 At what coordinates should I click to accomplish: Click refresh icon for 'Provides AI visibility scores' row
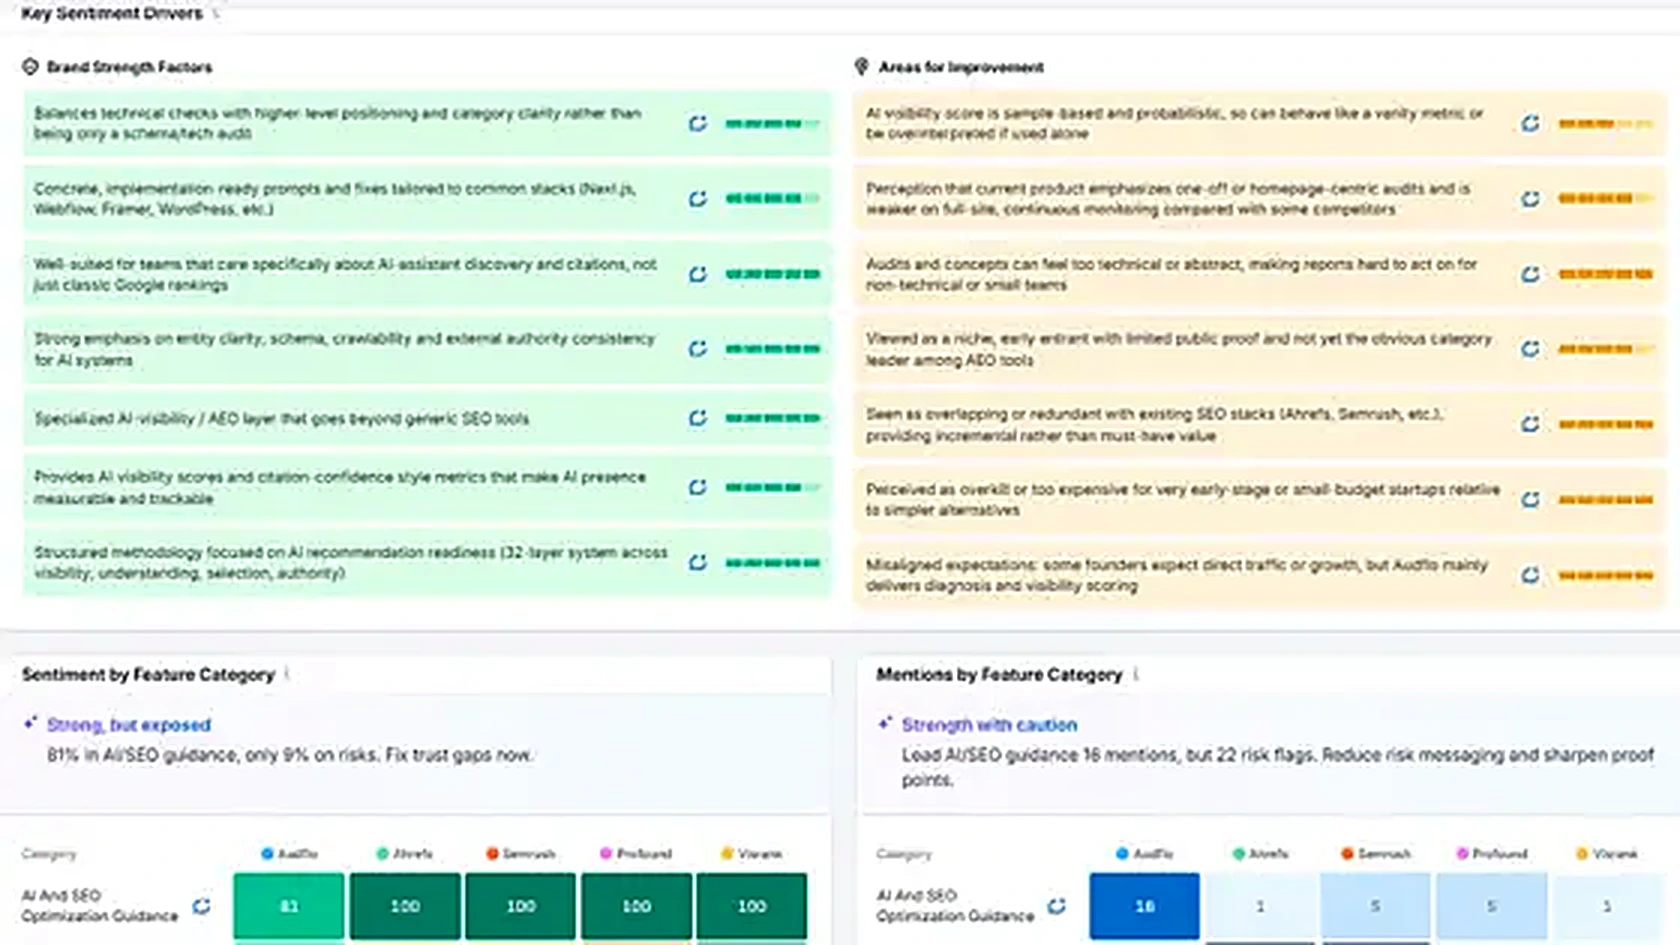coord(698,487)
